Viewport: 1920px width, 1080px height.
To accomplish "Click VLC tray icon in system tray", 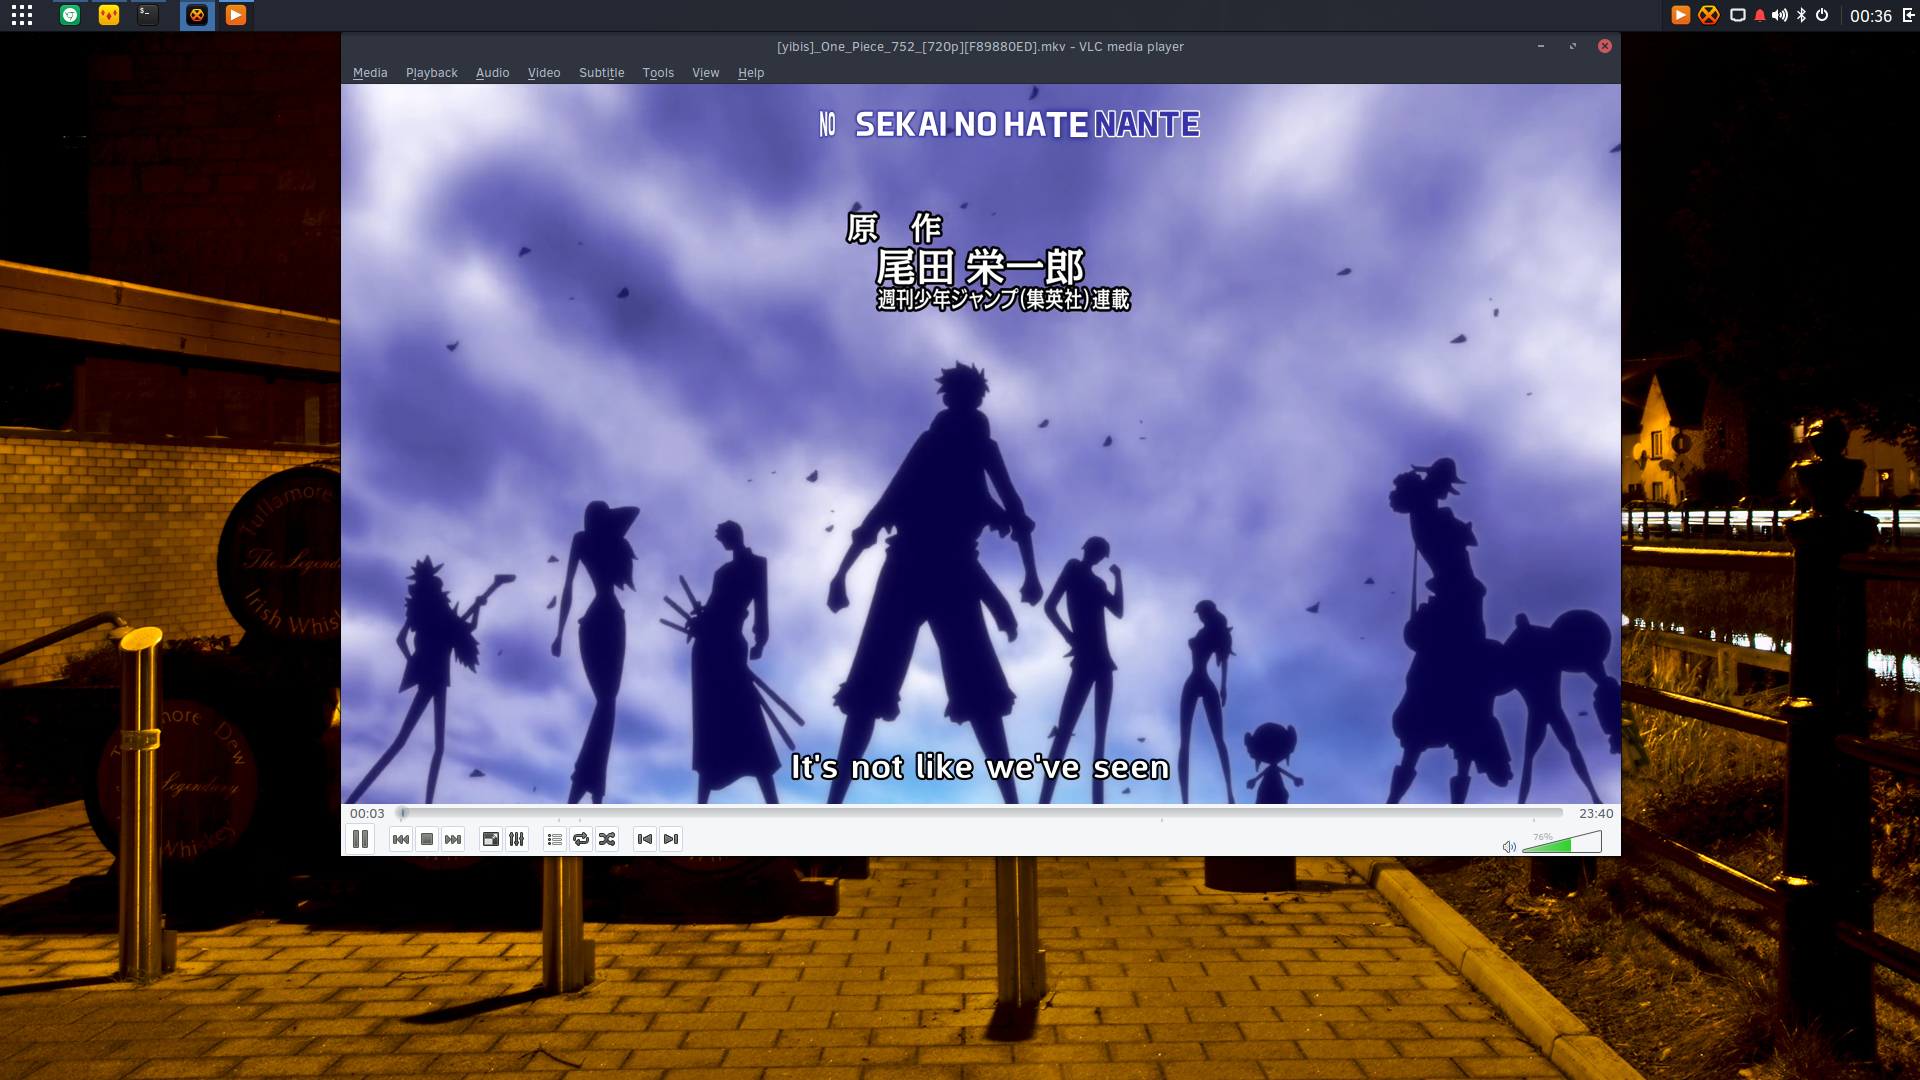I will [1681, 15].
